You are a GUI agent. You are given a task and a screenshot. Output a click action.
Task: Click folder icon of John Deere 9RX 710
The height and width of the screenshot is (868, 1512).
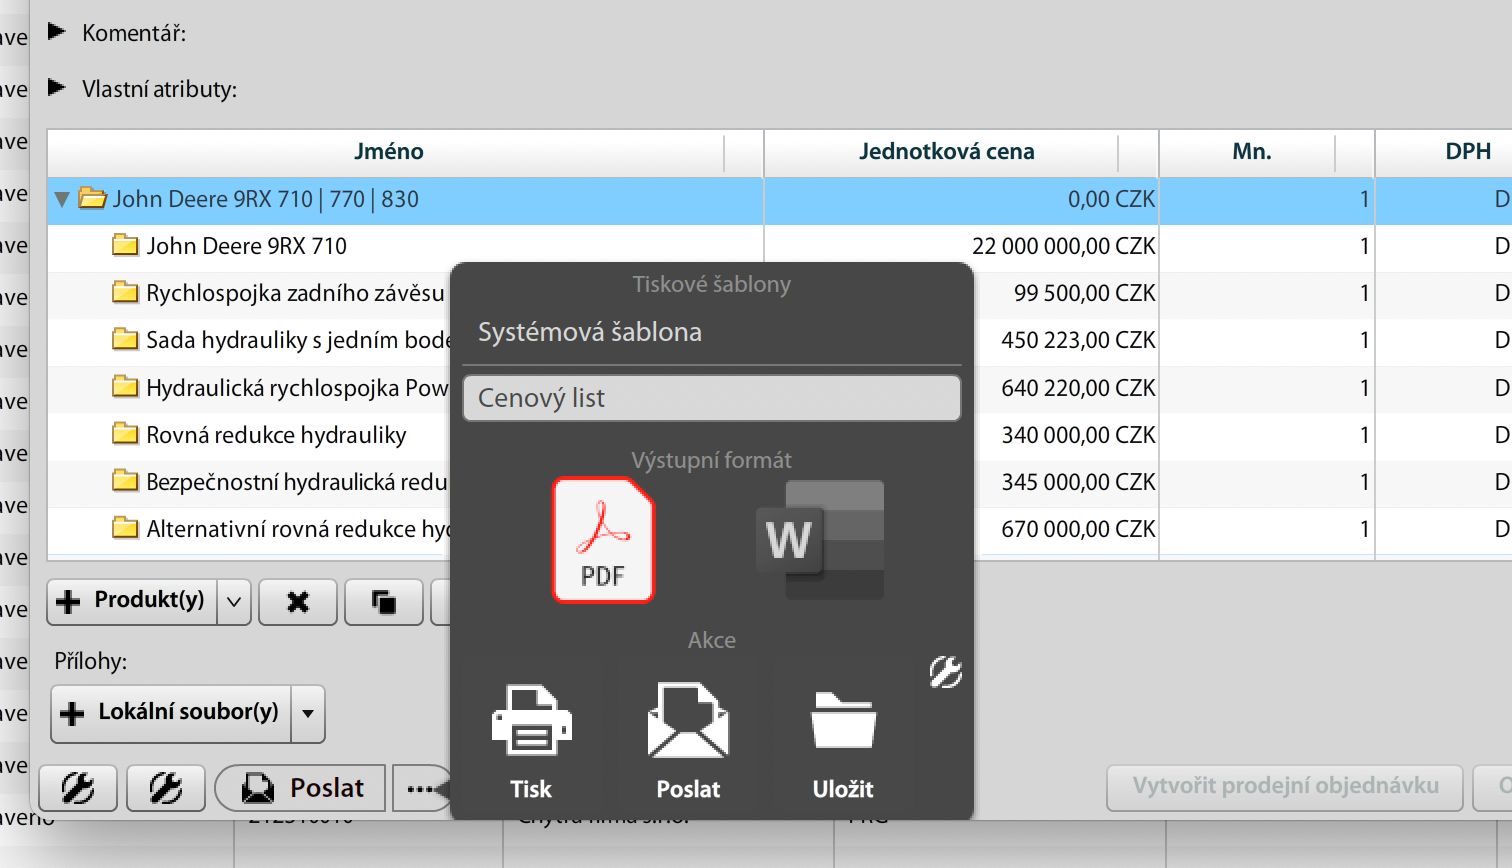click(125, 245)
